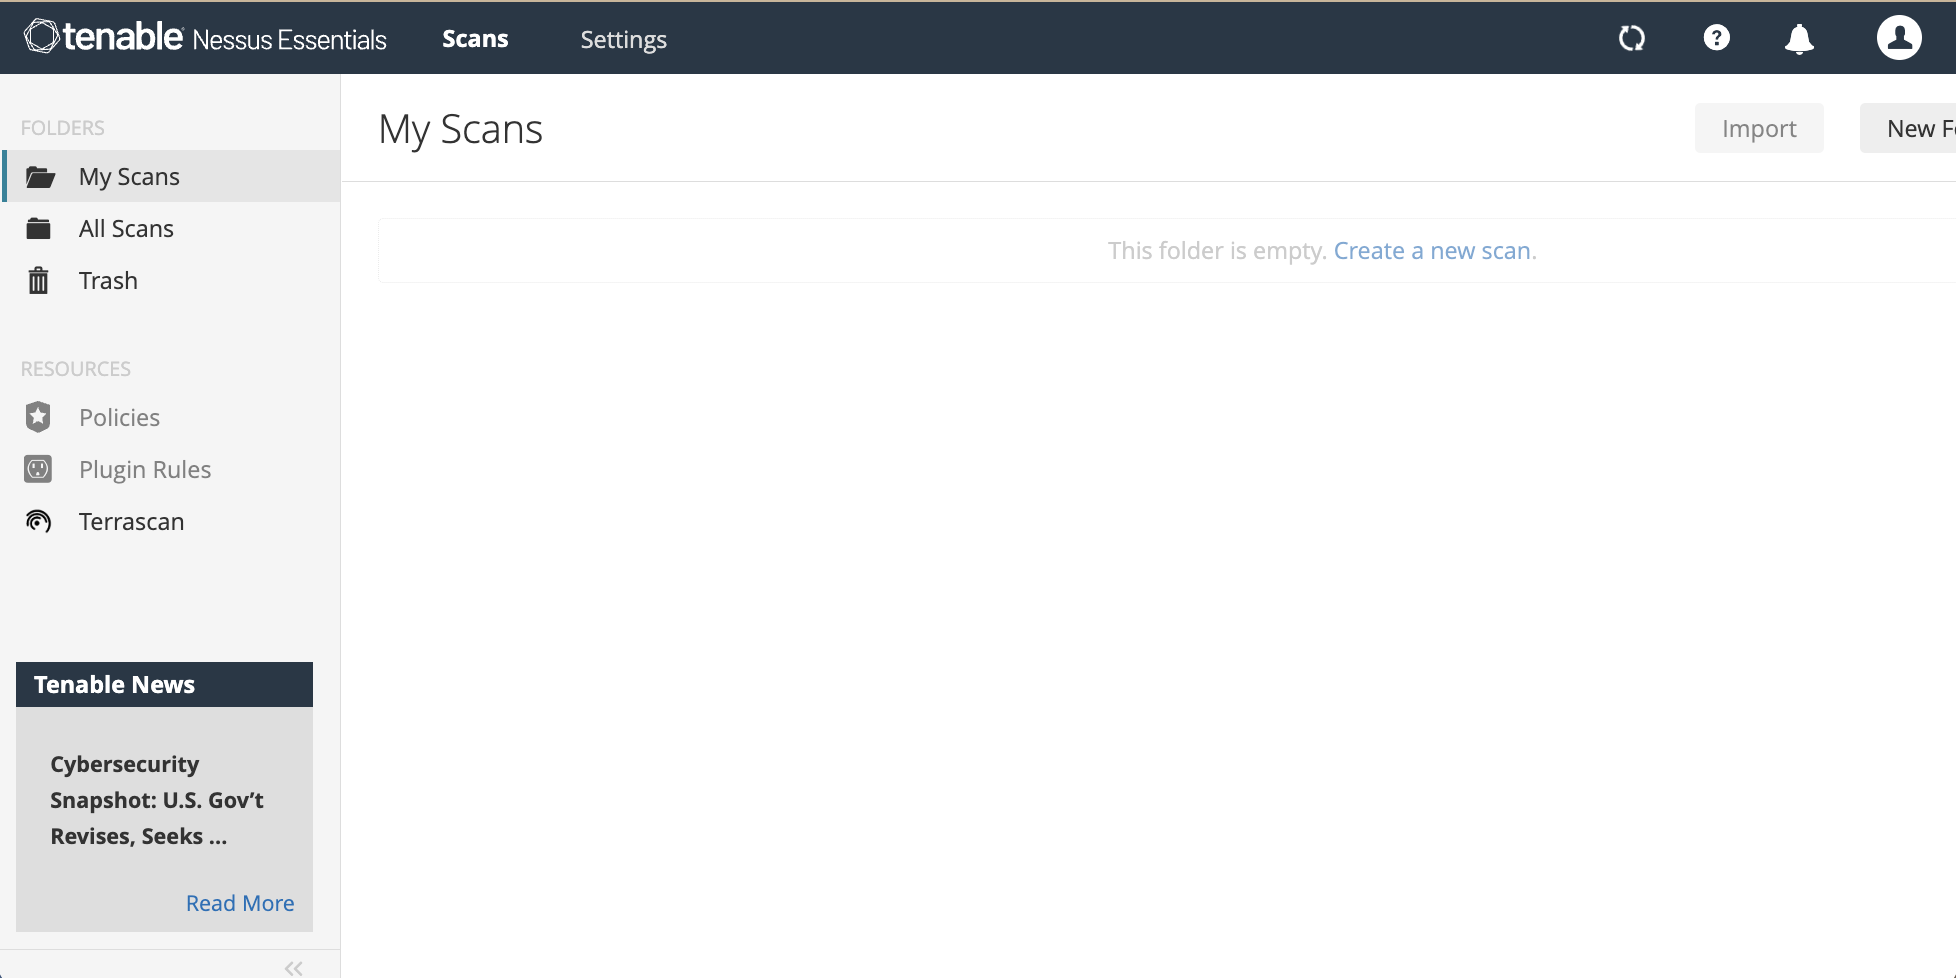This screenshot has width=1956, height=978.
Task: Click the Tenable Nessus Essentials logo
Action: click(205, 38)
